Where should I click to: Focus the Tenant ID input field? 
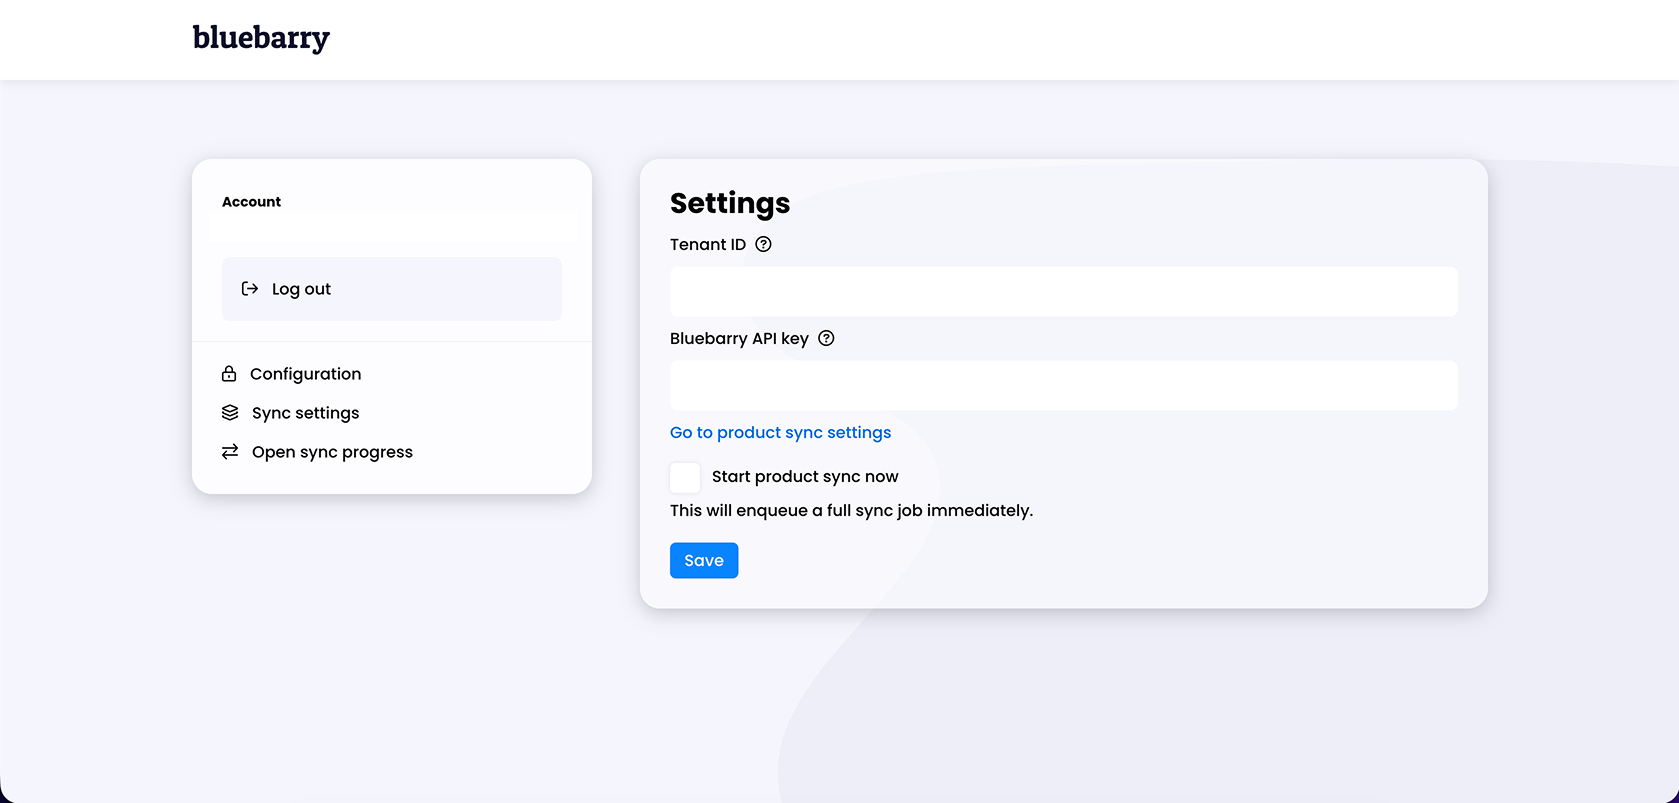pos(1064,291)
